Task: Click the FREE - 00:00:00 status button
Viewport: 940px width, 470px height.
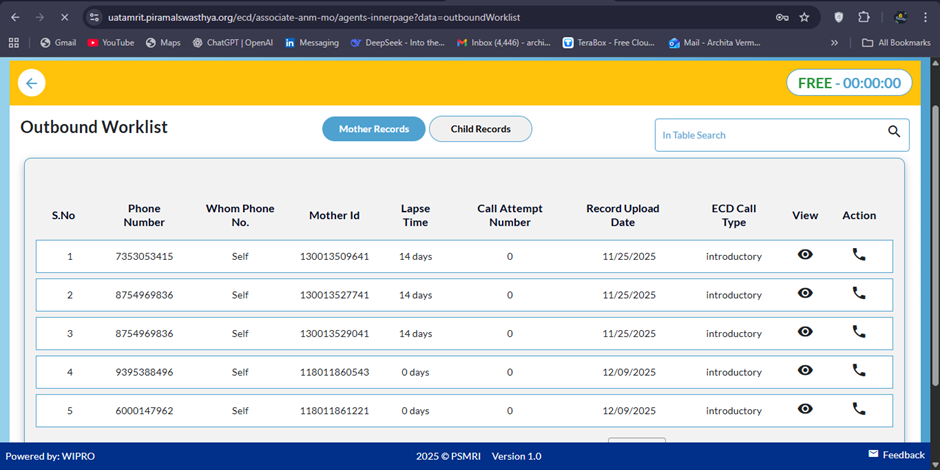Action: tap(849, 83)
